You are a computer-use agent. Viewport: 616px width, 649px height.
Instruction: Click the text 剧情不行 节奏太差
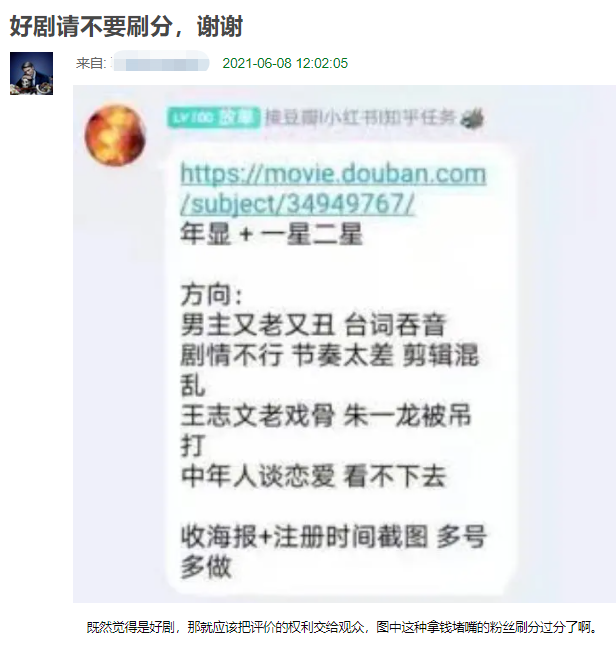(286, 355)
